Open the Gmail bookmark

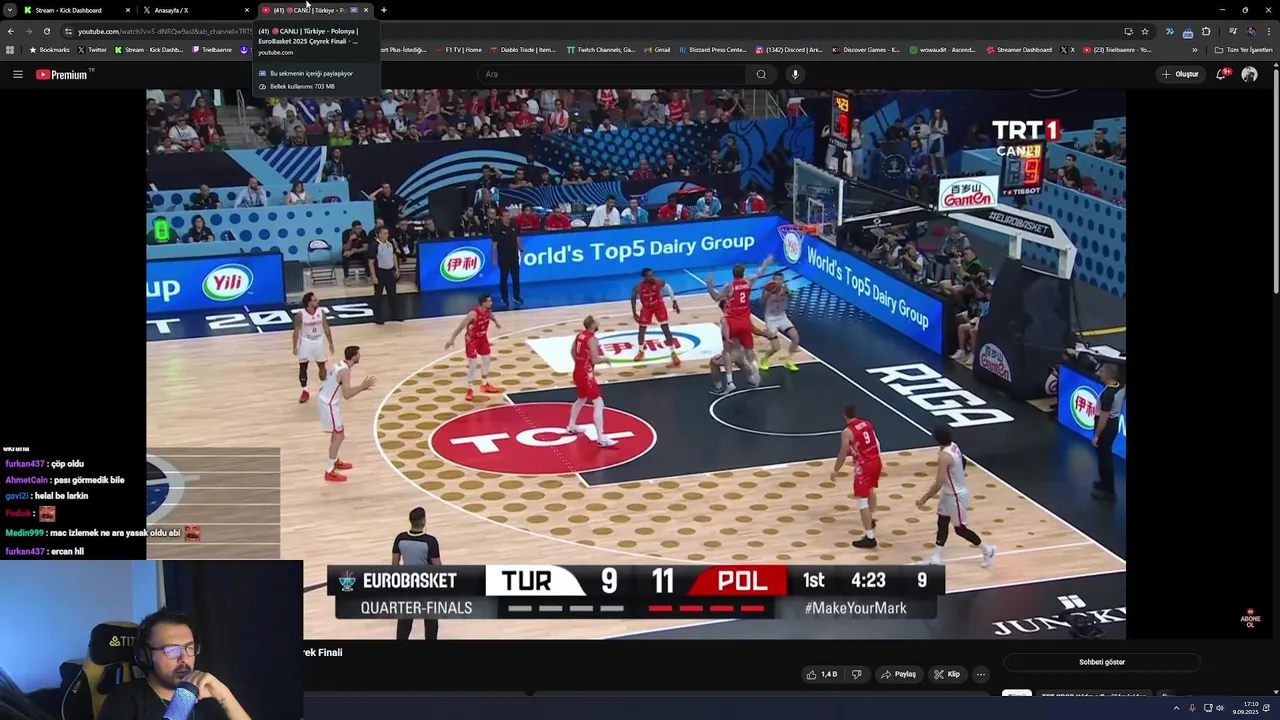coord(657,49)
